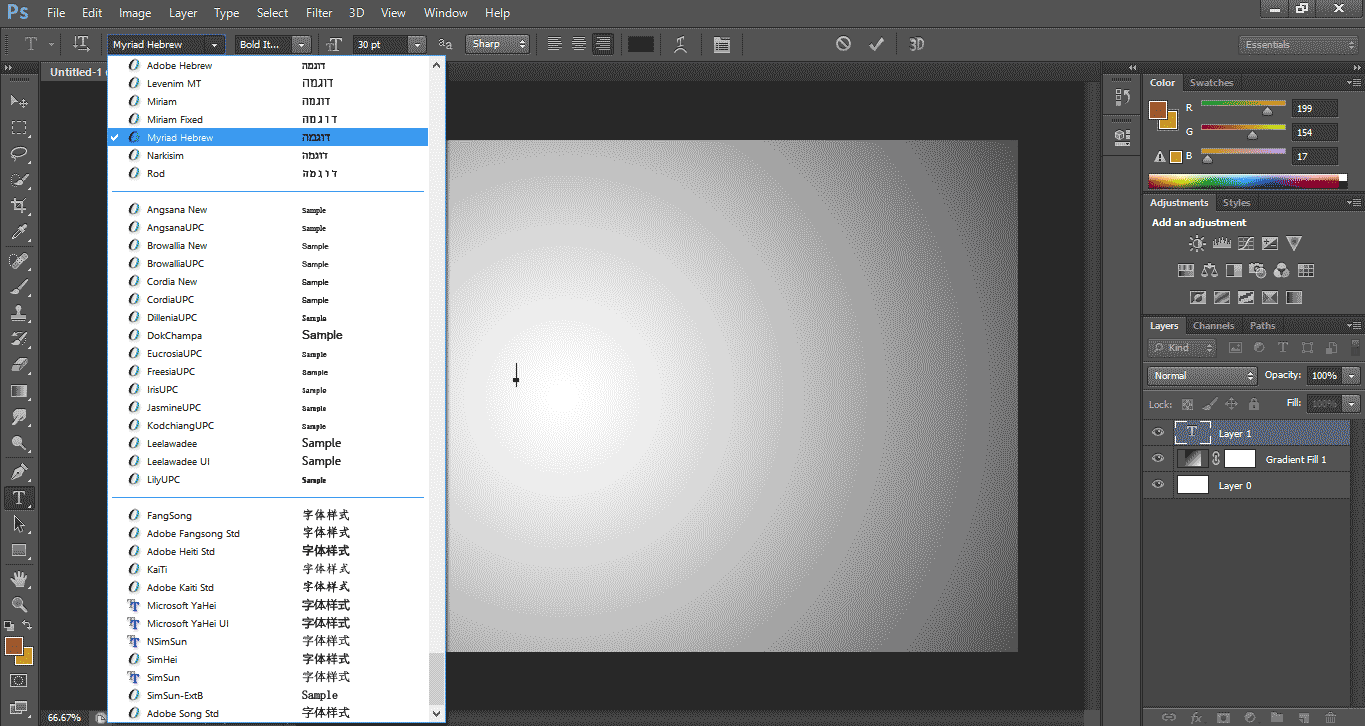The image size is (1365, 726).
Task: Open the font style Bold Italic dropdown
Action: [x=301, y=45]
